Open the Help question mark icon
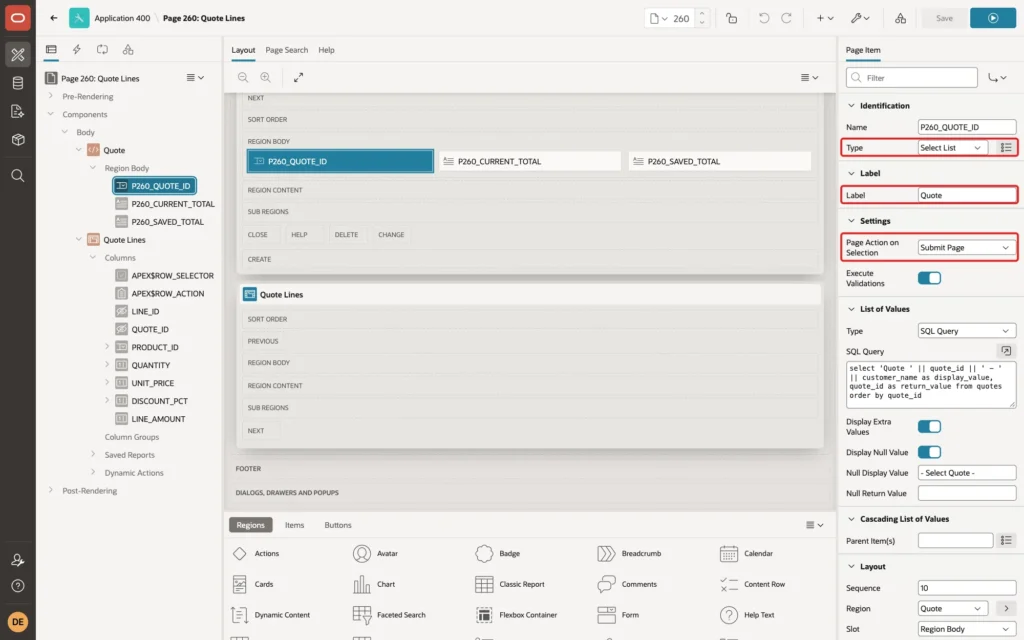The width and height of the screenshot is (1024, 640). 18,586
